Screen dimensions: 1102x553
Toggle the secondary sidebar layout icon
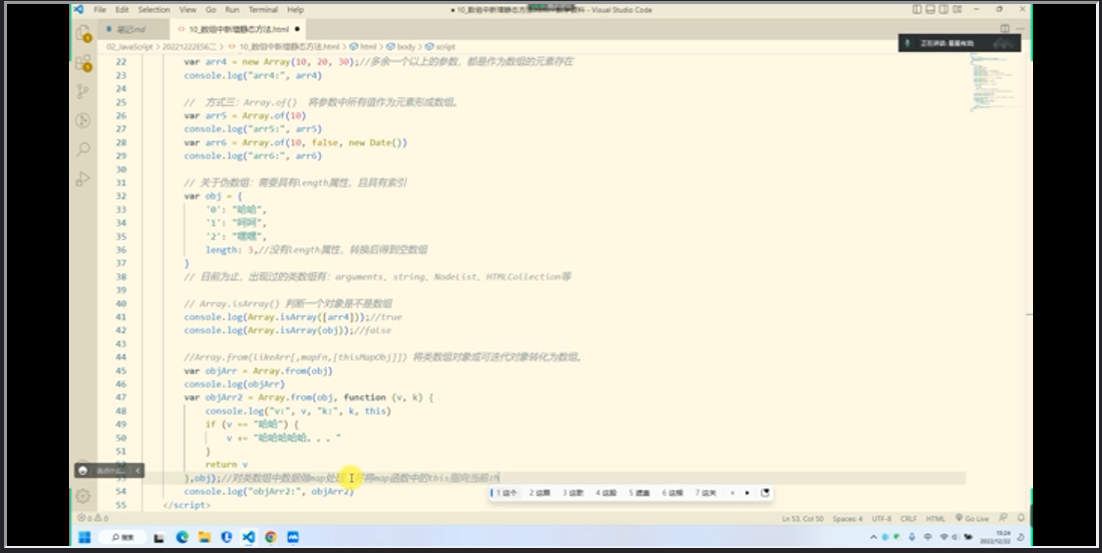click(x=944, y=10)
